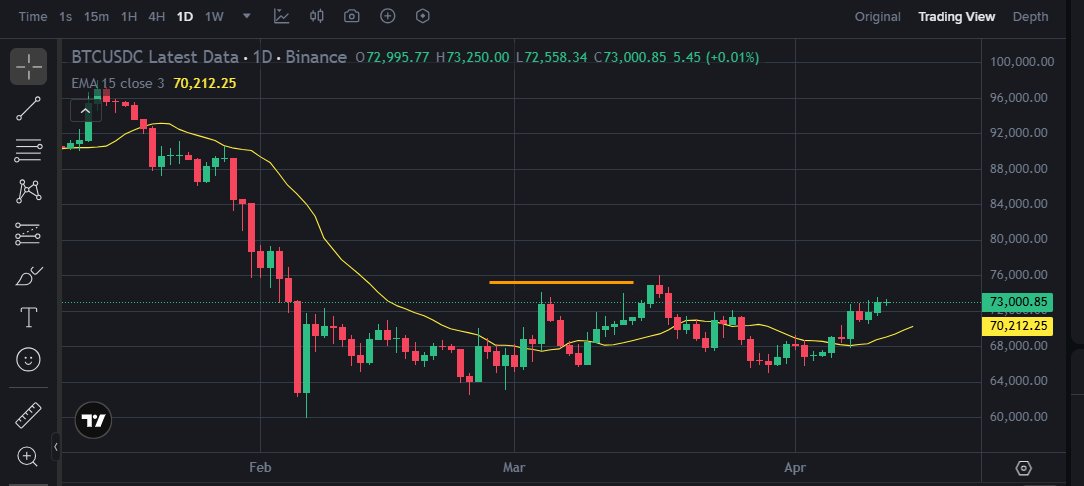
Task: Open the emoji icons tool
Action: pos(28,359)
